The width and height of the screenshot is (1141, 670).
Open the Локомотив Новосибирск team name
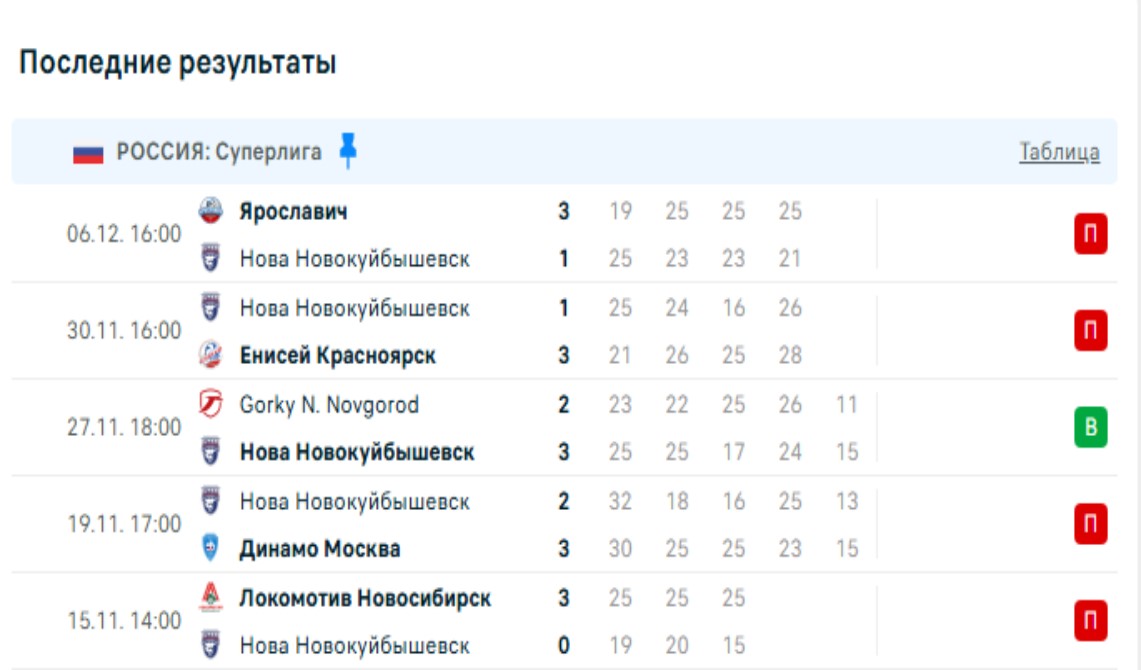tap(365, 598)
